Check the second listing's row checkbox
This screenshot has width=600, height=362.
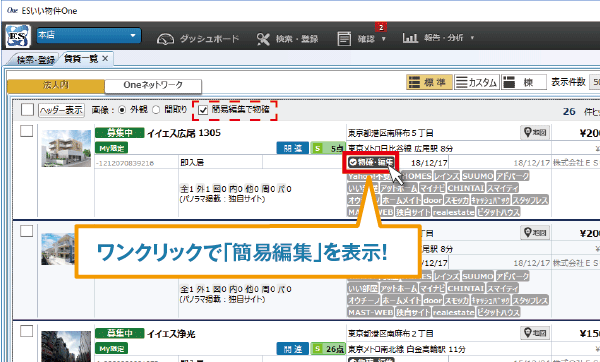click(26, 231)
